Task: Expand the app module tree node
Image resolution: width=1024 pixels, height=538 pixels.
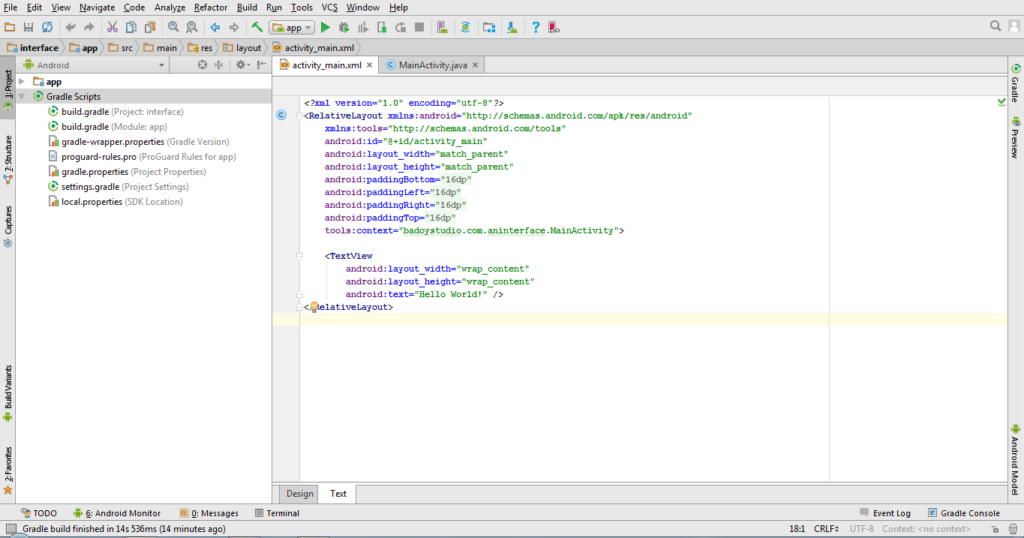Action: (21, 81)
